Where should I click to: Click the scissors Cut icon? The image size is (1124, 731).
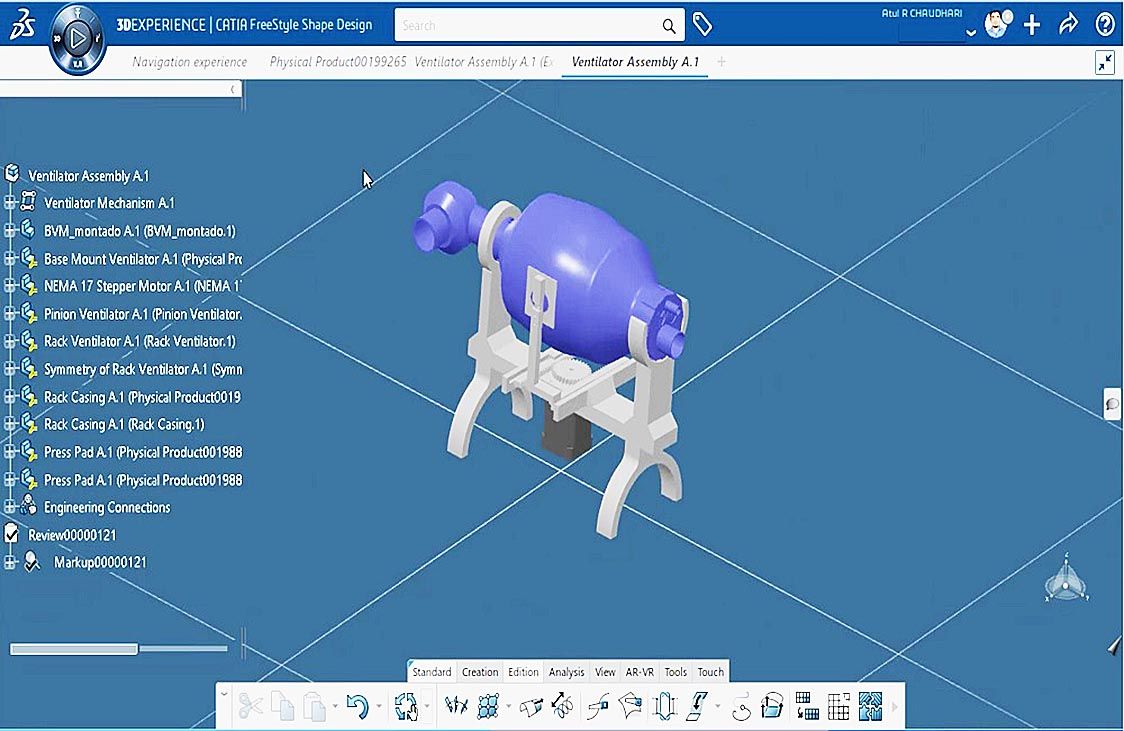[250, 707]
